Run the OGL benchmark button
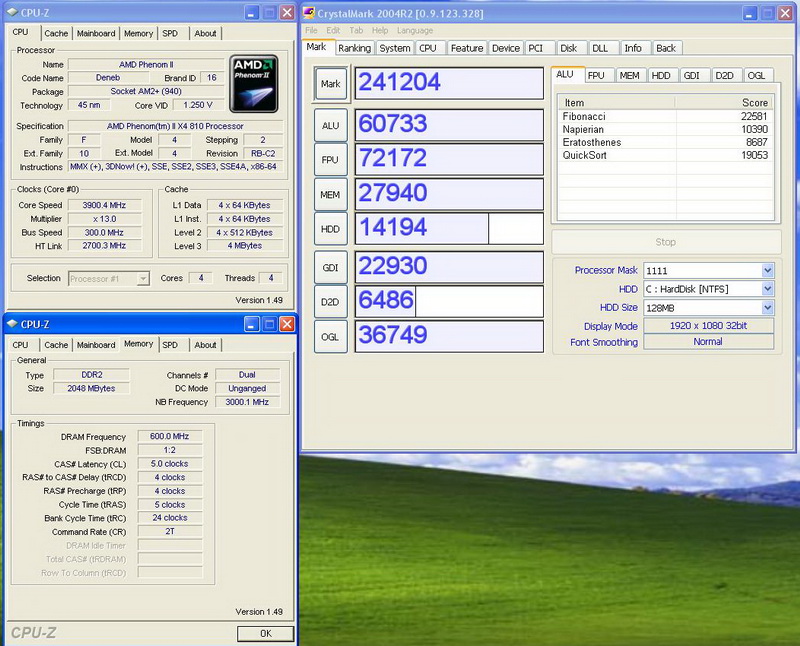 tap(330, 337)
